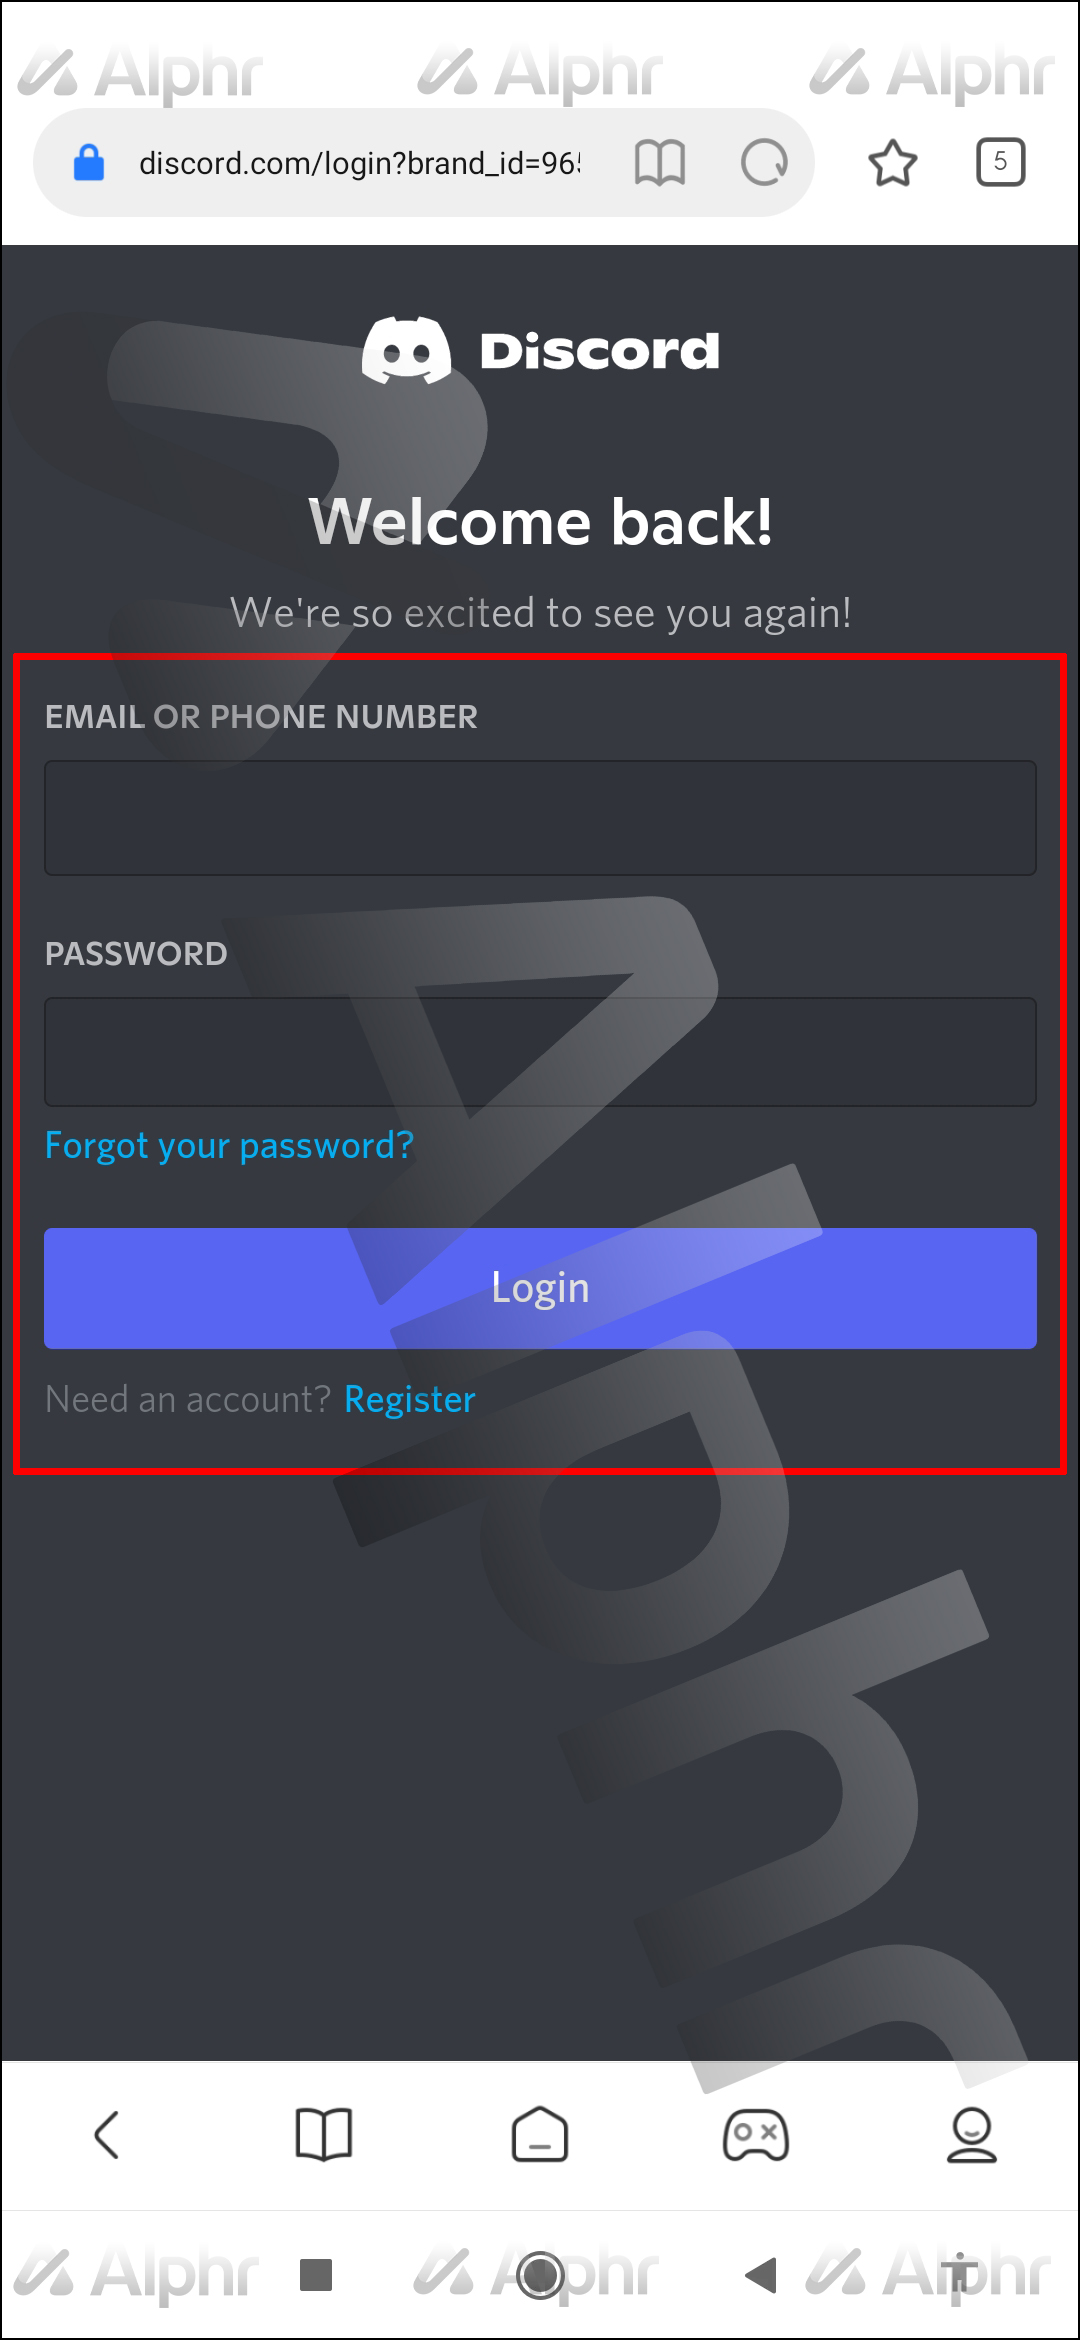Tap the Login button
This screenshot has width=1080, height=2340.
tap(540, 1288)
